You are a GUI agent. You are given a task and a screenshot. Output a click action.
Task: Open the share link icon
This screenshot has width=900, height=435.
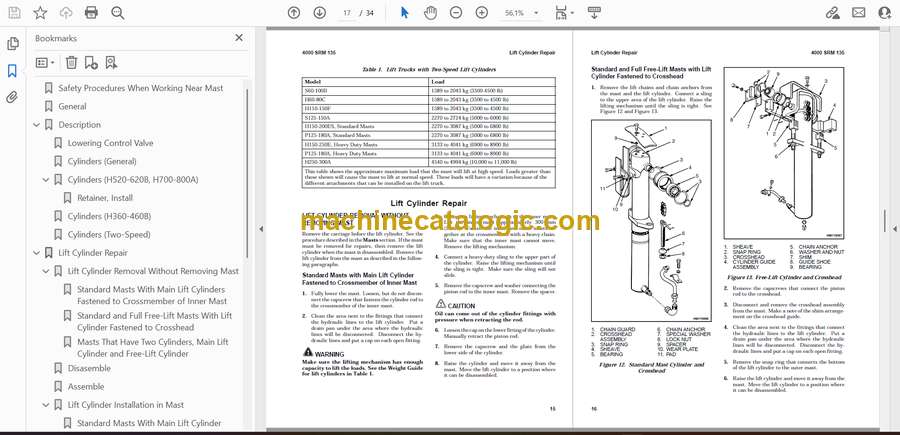(832, 13)
